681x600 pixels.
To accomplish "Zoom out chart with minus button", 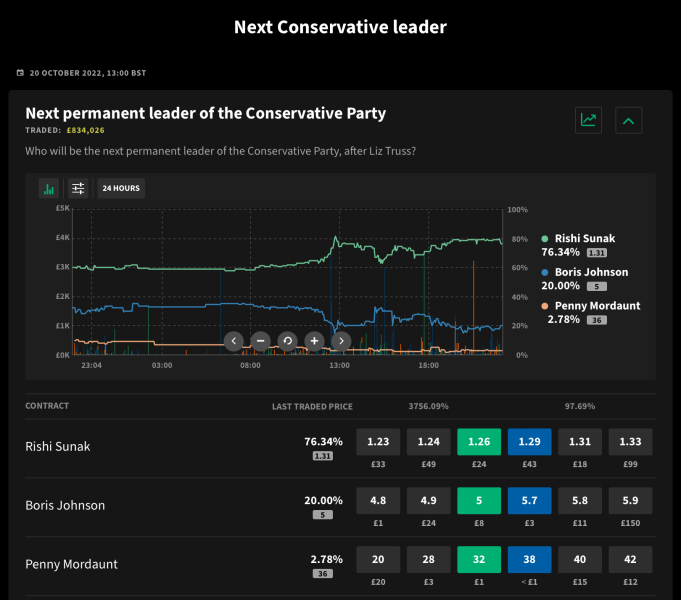I will (x=260, y=341).
